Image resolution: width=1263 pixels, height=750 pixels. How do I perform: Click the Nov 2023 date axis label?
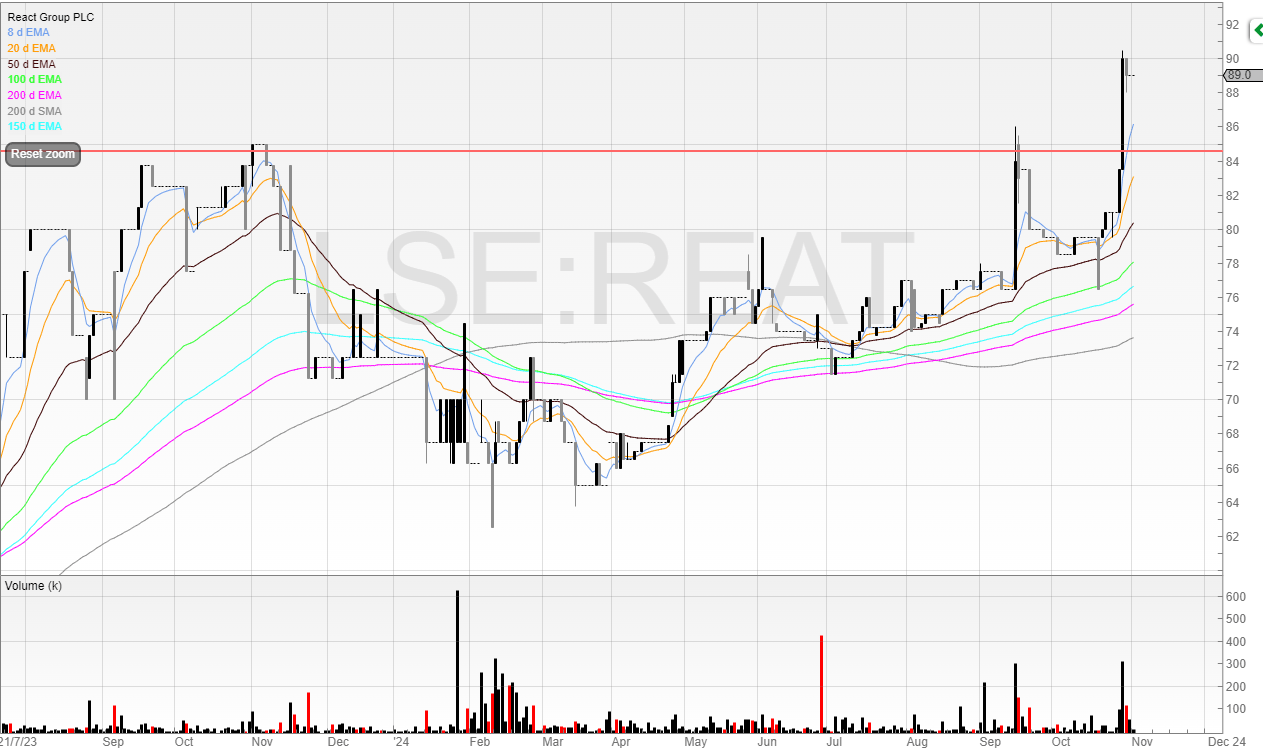(x=261, y=742)
